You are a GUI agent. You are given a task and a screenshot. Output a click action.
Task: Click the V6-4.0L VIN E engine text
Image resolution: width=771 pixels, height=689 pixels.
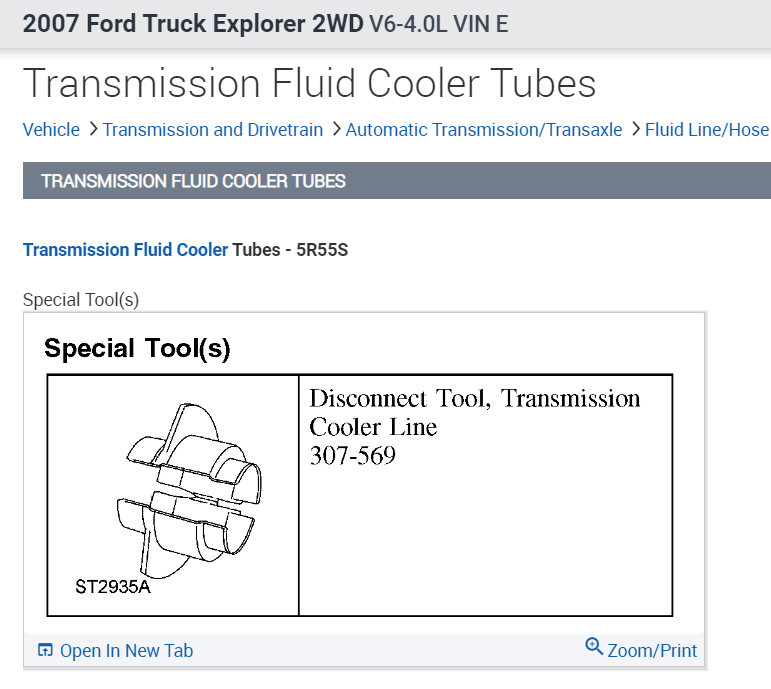438,23
